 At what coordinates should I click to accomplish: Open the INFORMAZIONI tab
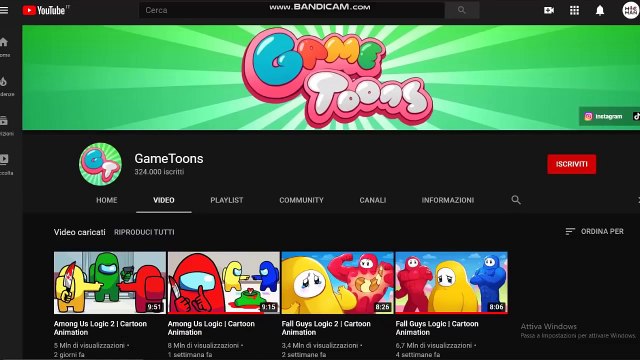[x=448, y=200]
